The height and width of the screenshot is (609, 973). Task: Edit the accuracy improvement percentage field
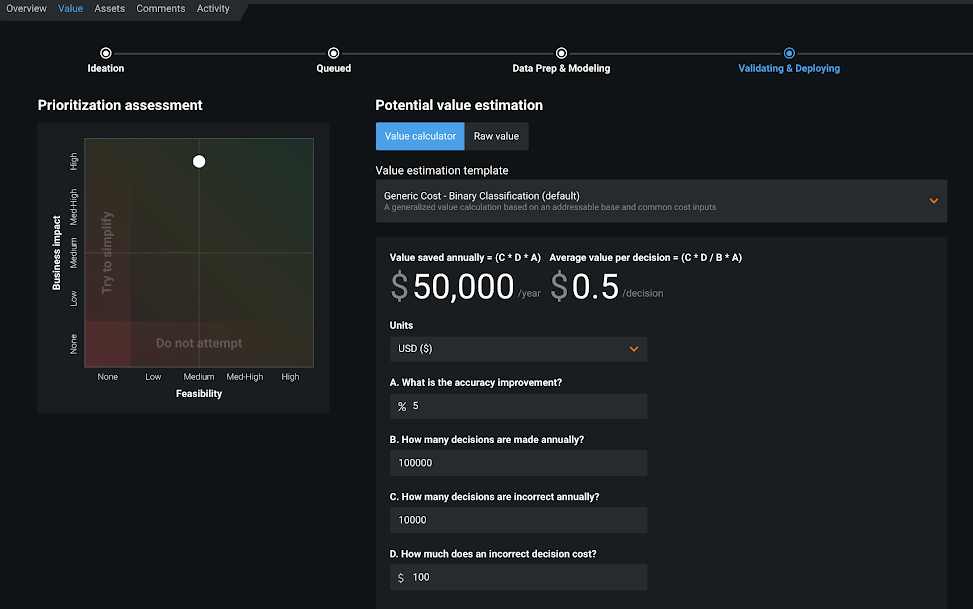coord(526,407)
